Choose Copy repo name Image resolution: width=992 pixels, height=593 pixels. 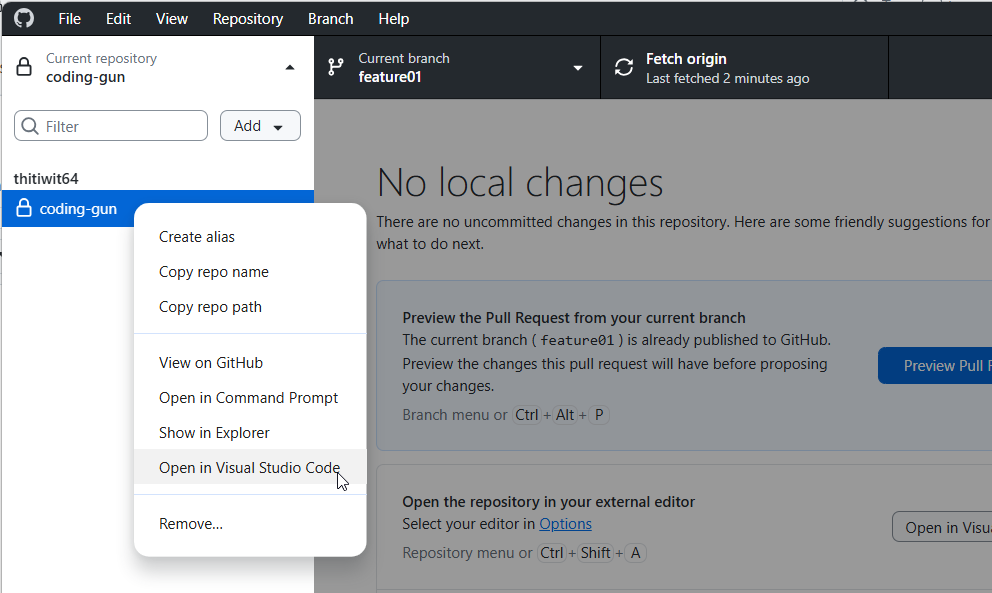[x=250, y=272]
